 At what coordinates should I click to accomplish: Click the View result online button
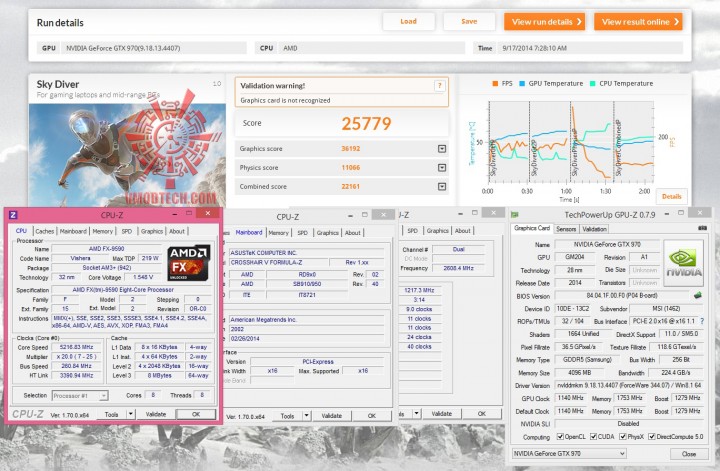(638, 22)
